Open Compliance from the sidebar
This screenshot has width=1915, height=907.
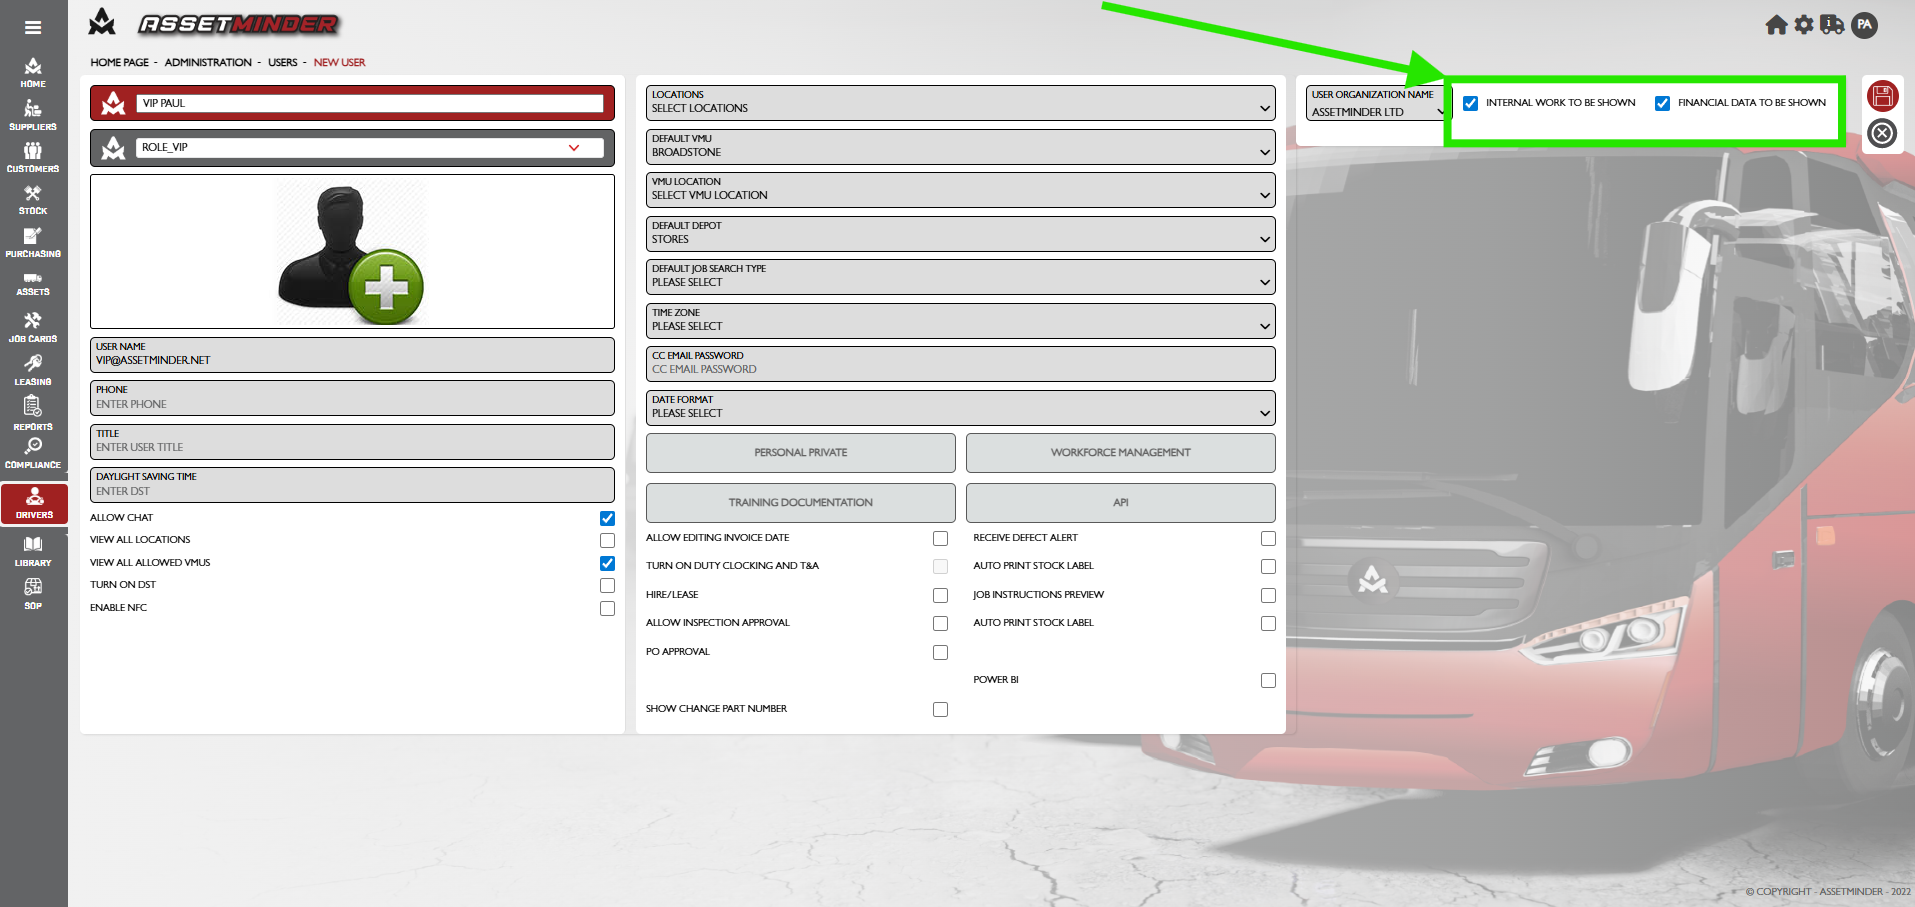[33, 453]
